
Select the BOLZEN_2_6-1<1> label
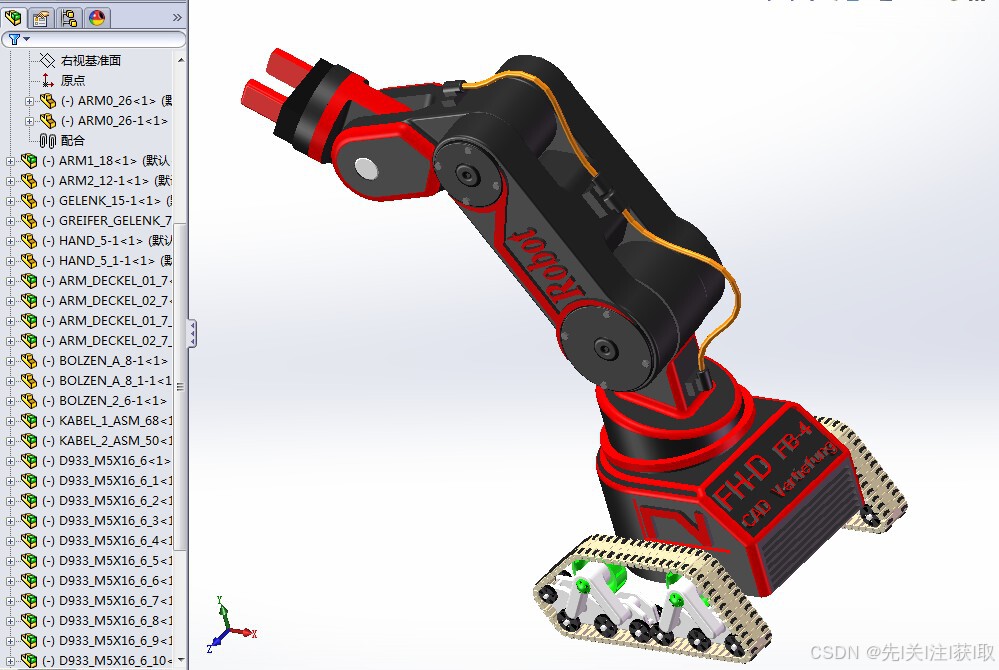[x=104, y=401]
